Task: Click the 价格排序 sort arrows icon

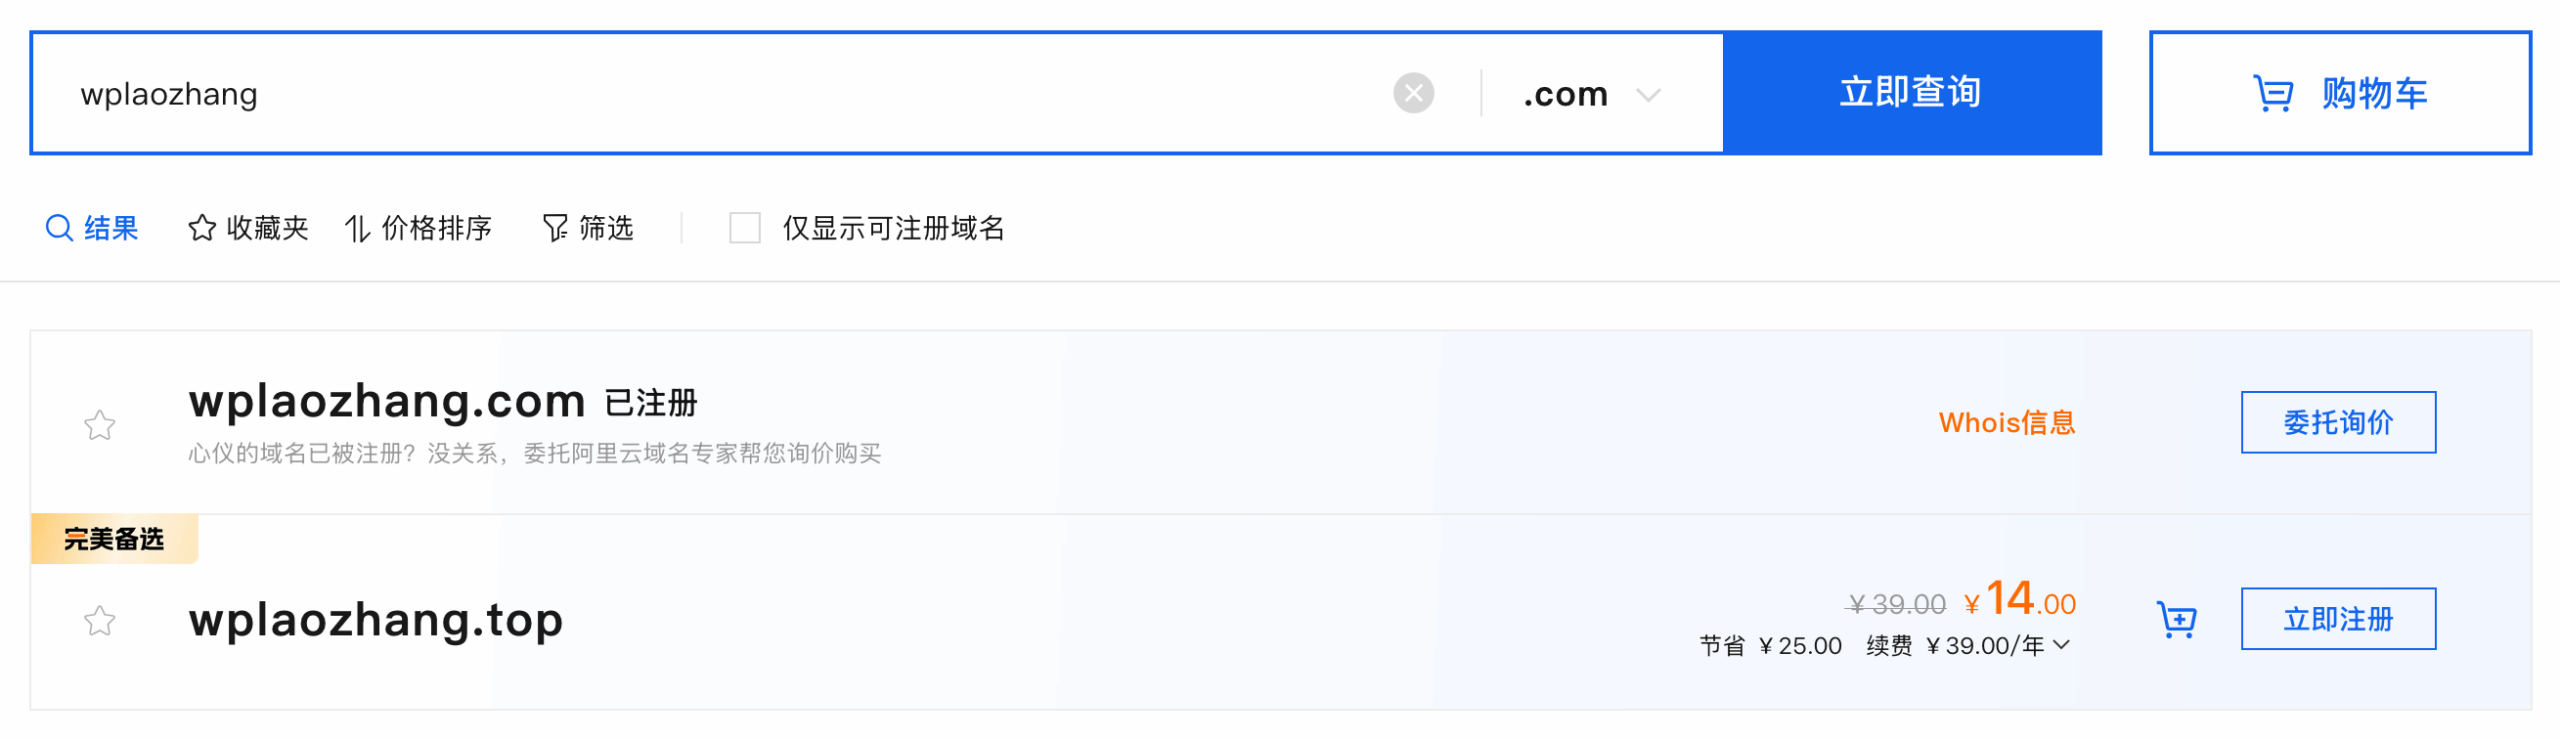Action: tap(357, 229)
